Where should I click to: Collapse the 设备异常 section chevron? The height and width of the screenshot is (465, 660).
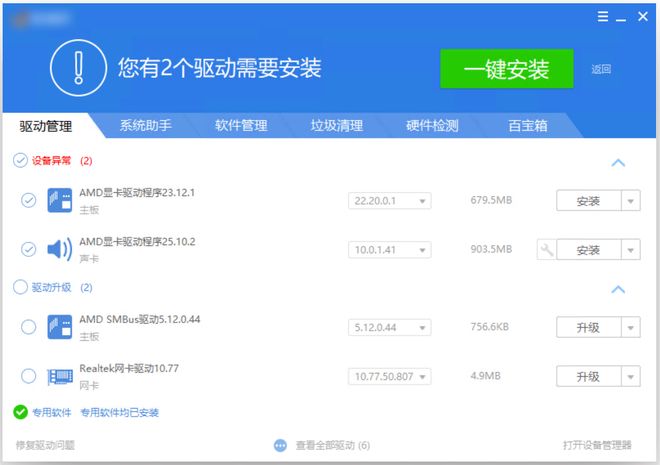click(x=618, y=162)
